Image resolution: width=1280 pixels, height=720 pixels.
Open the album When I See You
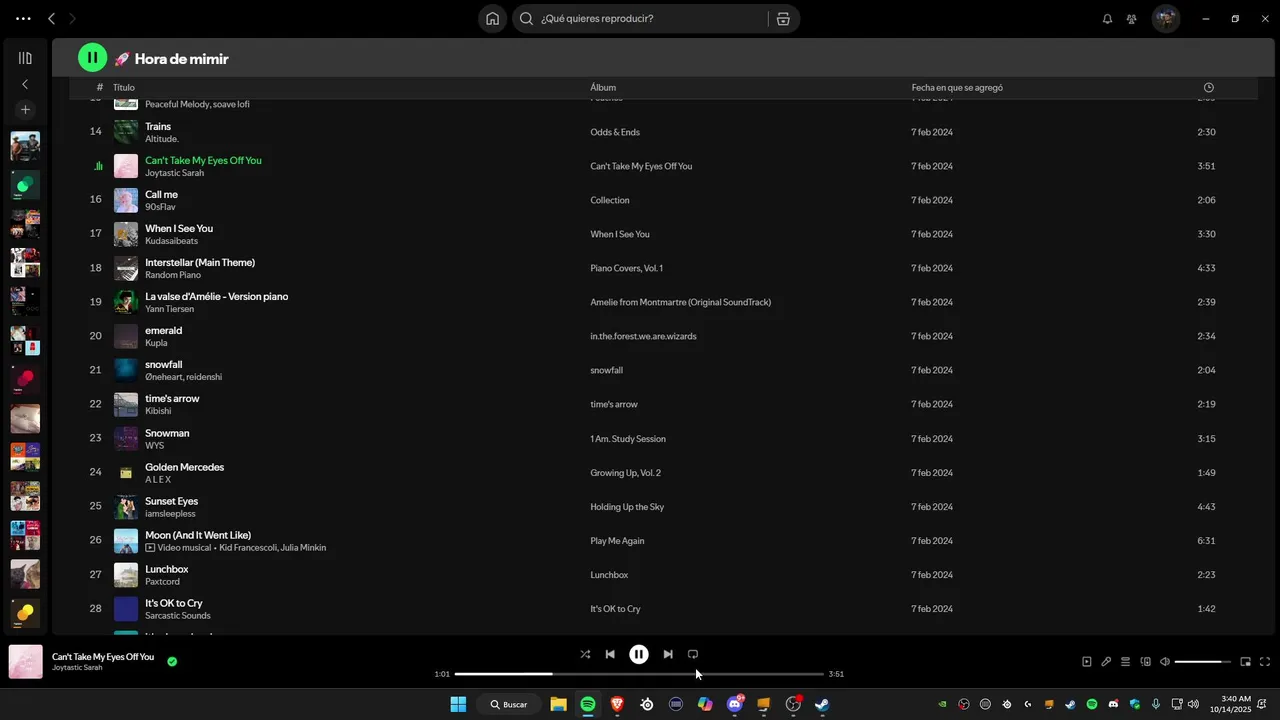(x=620, y=234)
